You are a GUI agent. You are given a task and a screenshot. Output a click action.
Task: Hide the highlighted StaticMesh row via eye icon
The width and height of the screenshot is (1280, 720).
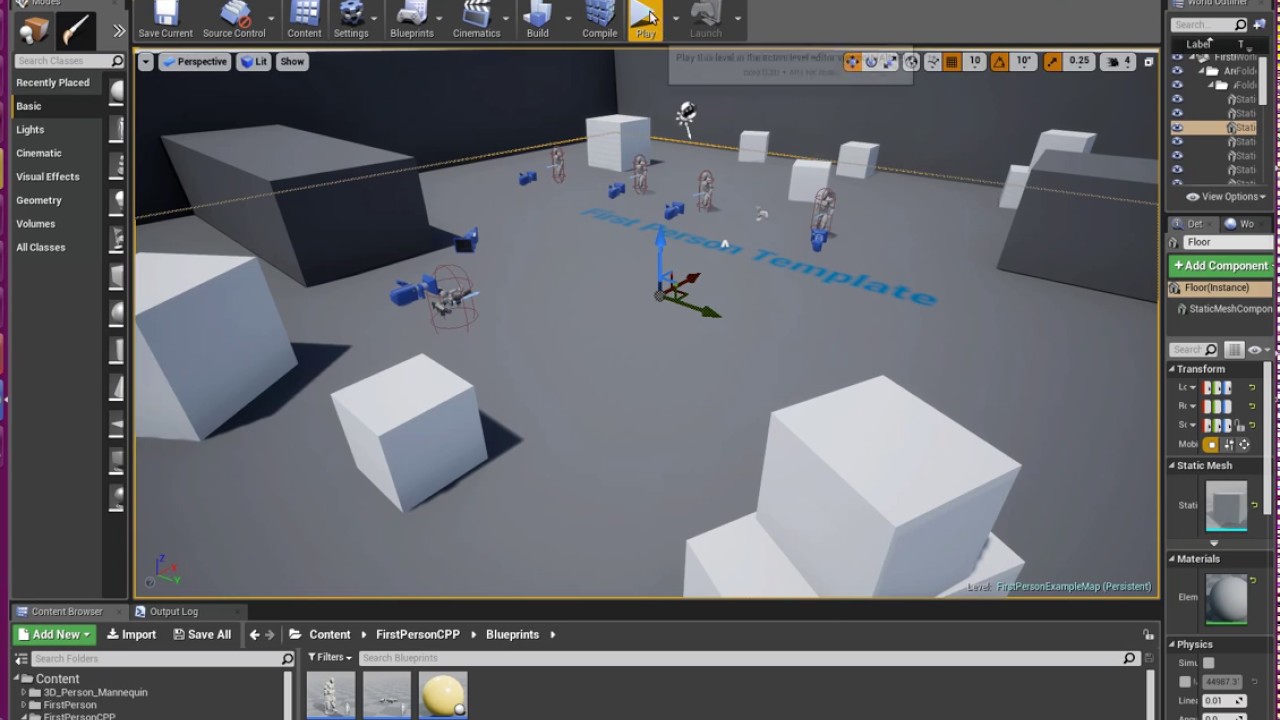click(1177, 127)
